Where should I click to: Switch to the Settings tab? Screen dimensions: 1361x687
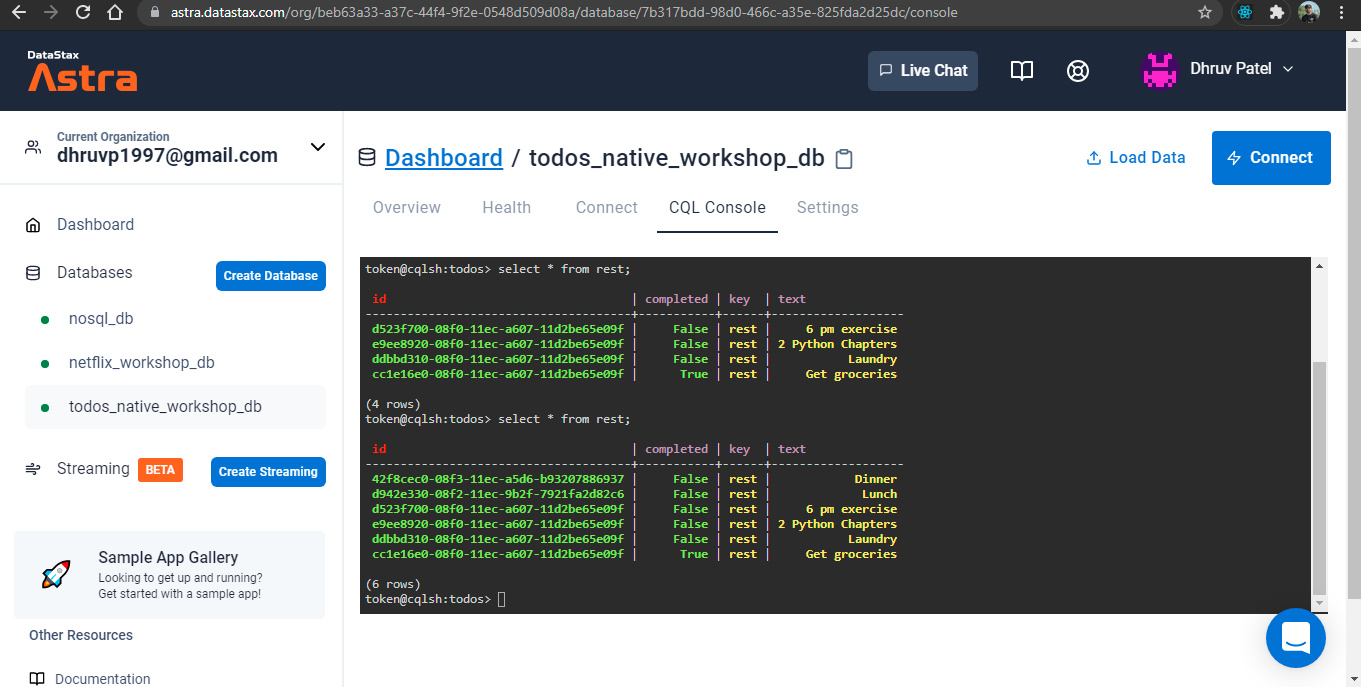(x=827, y=208)
